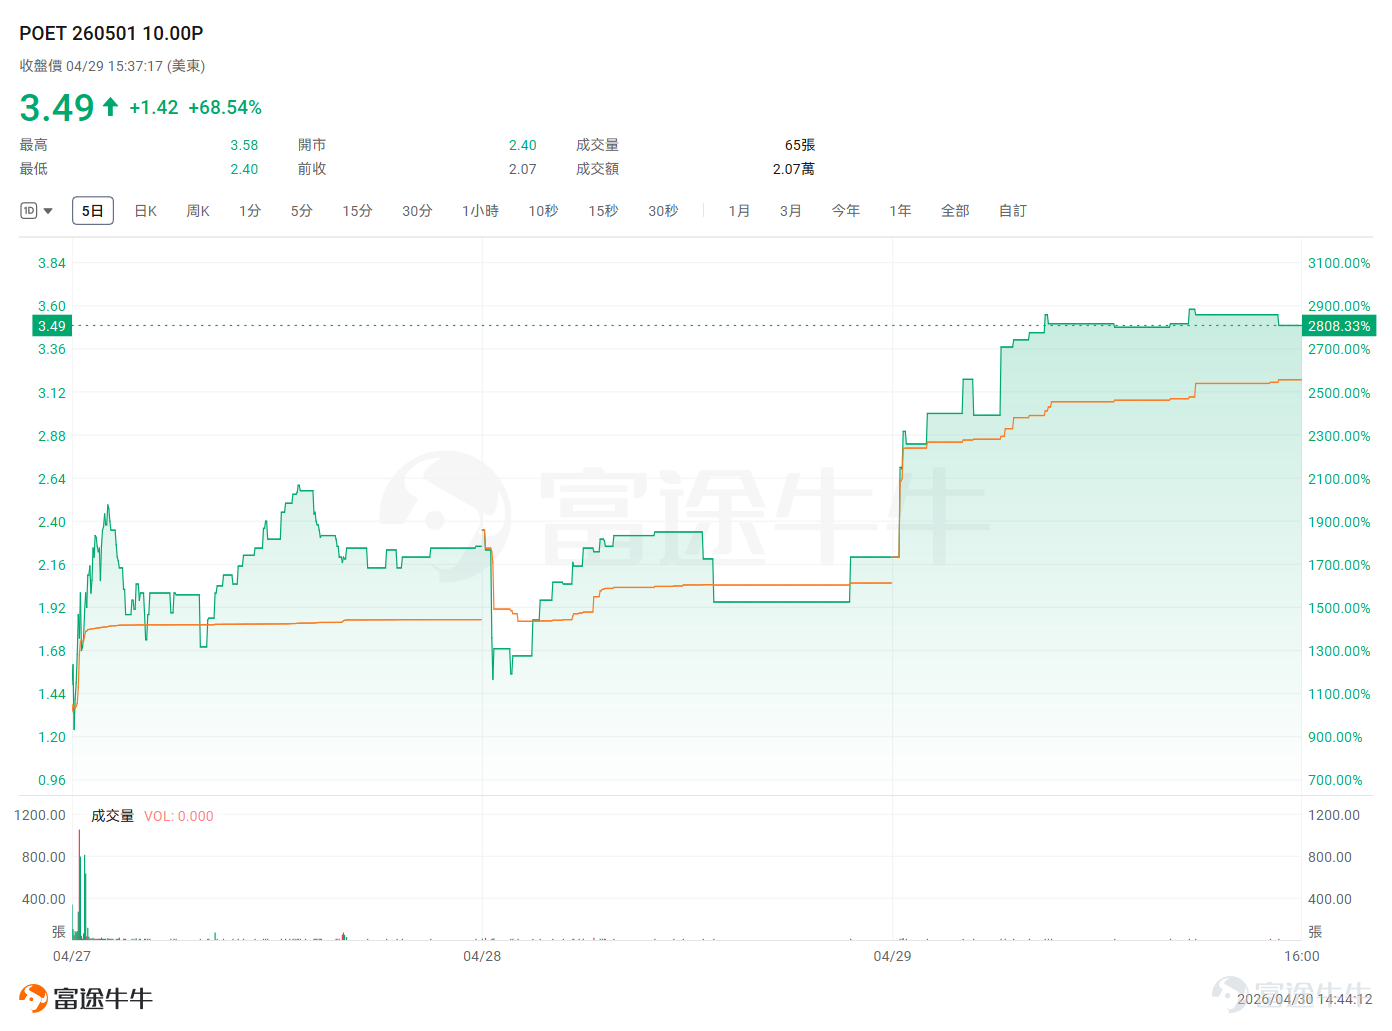
Task: Click the green price up arrow
Action: 110,107
